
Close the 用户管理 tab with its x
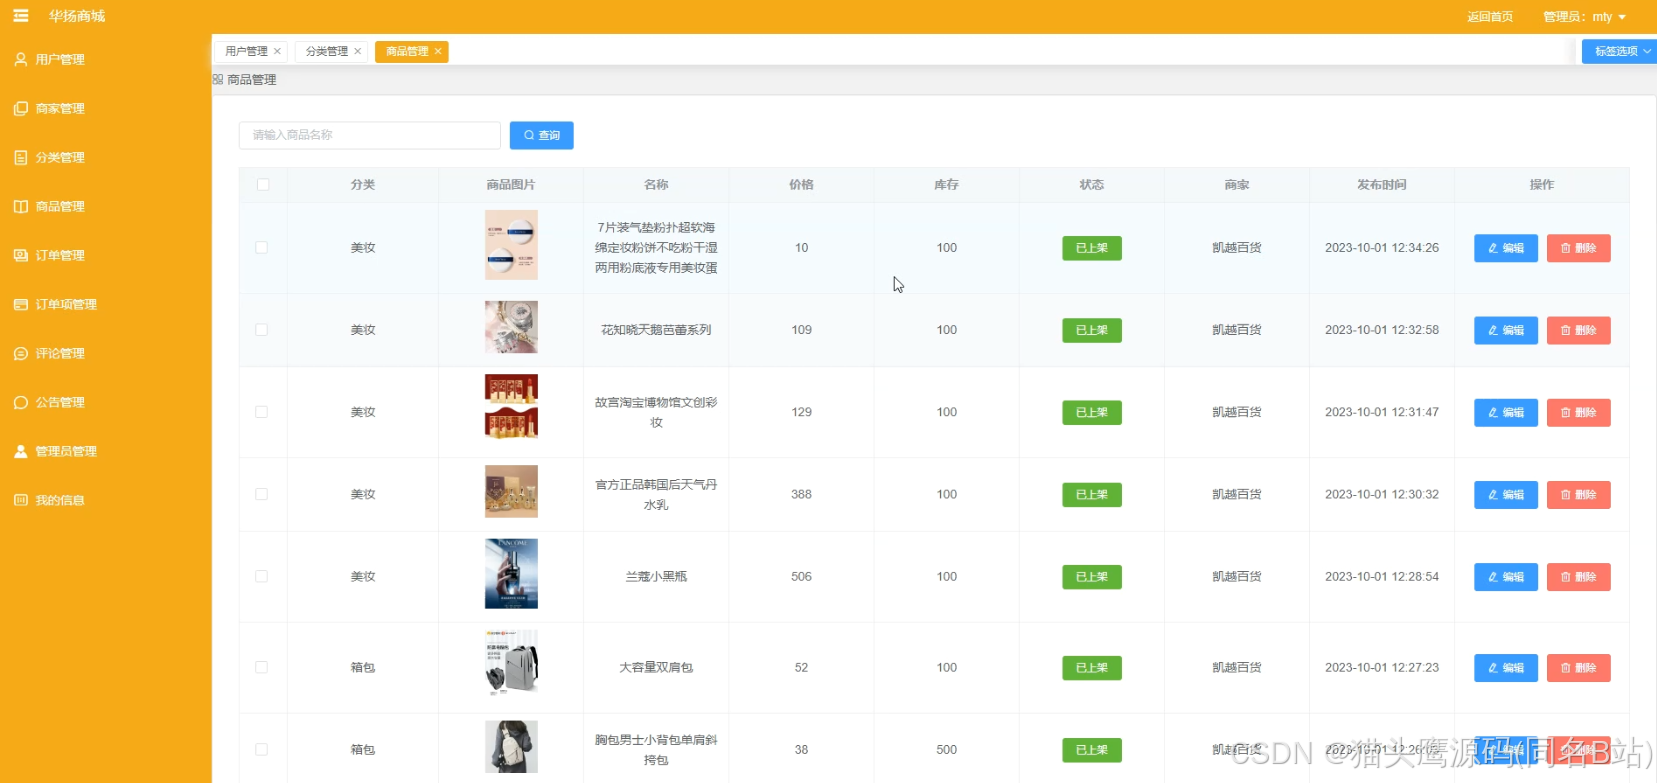pyautogui.click(x=277, y=51)
